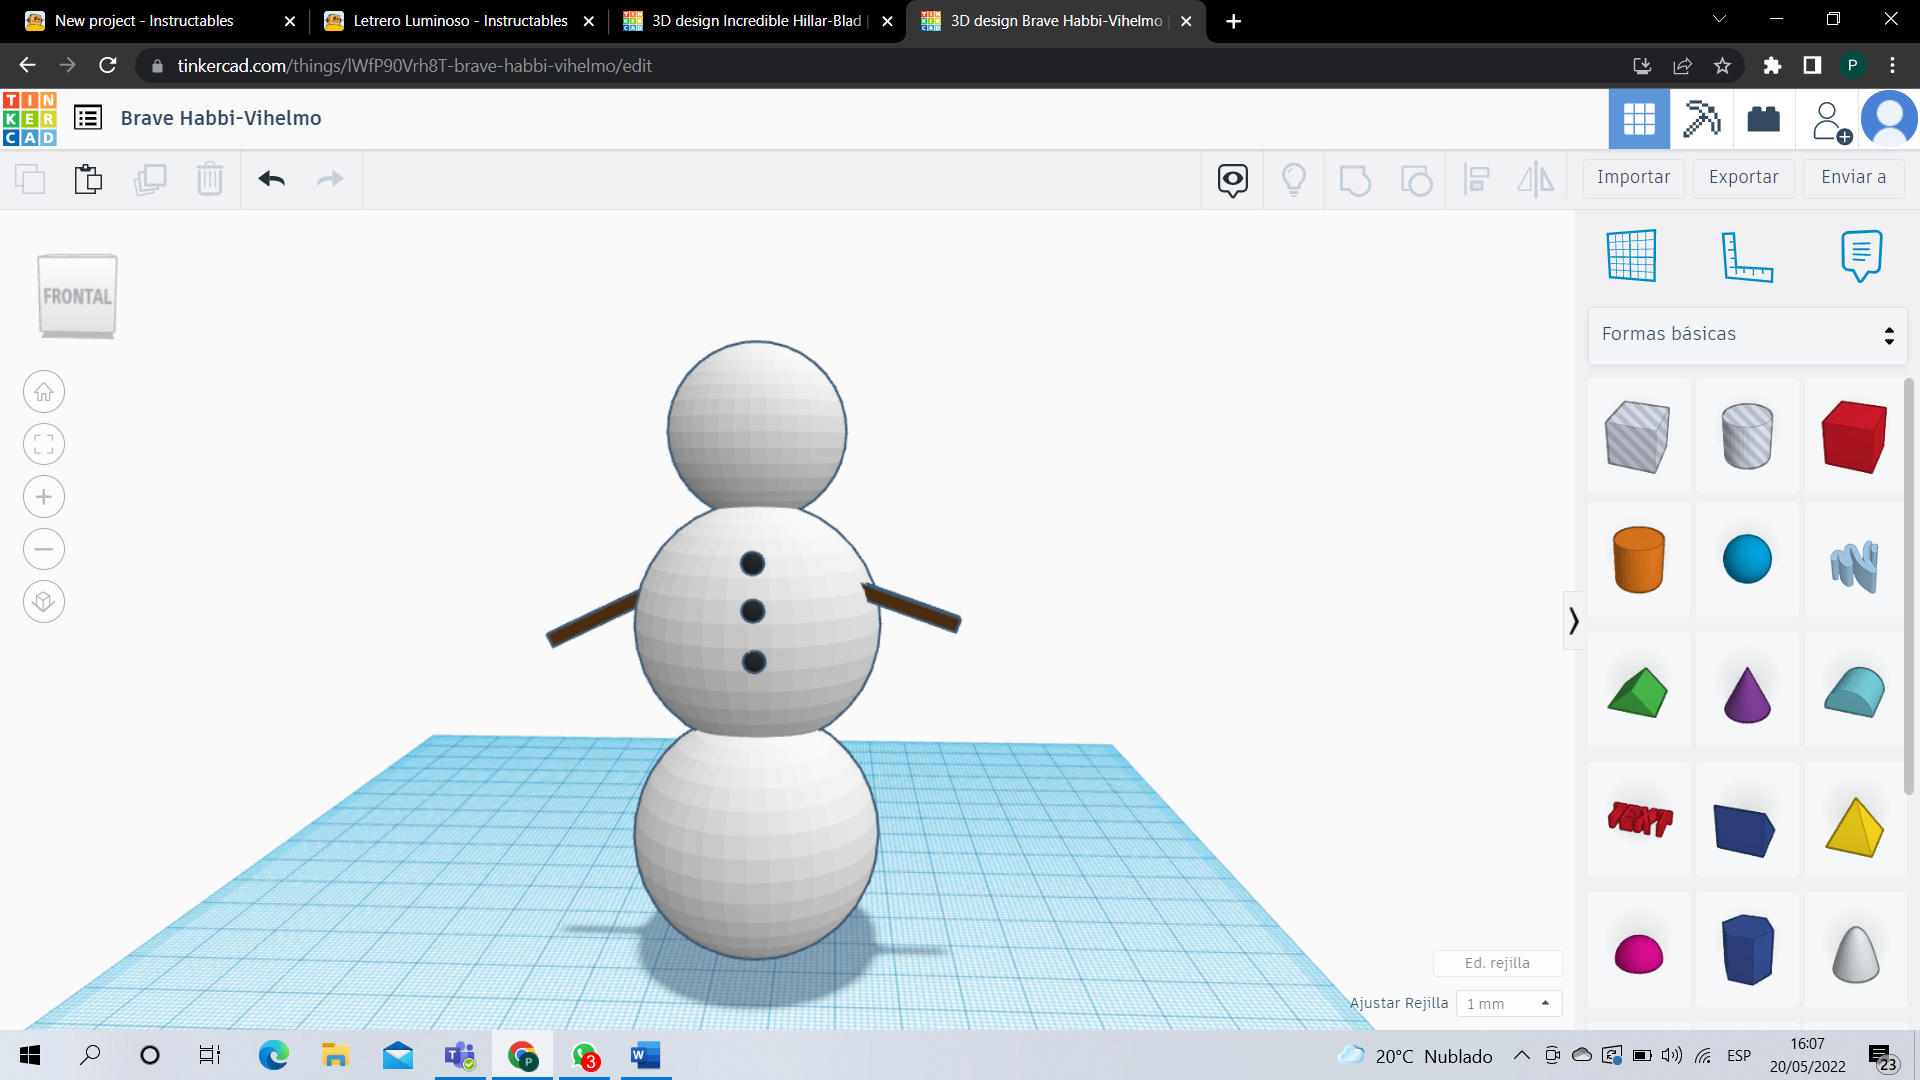Toggle the view visibility eye icon

point(1232,179)
